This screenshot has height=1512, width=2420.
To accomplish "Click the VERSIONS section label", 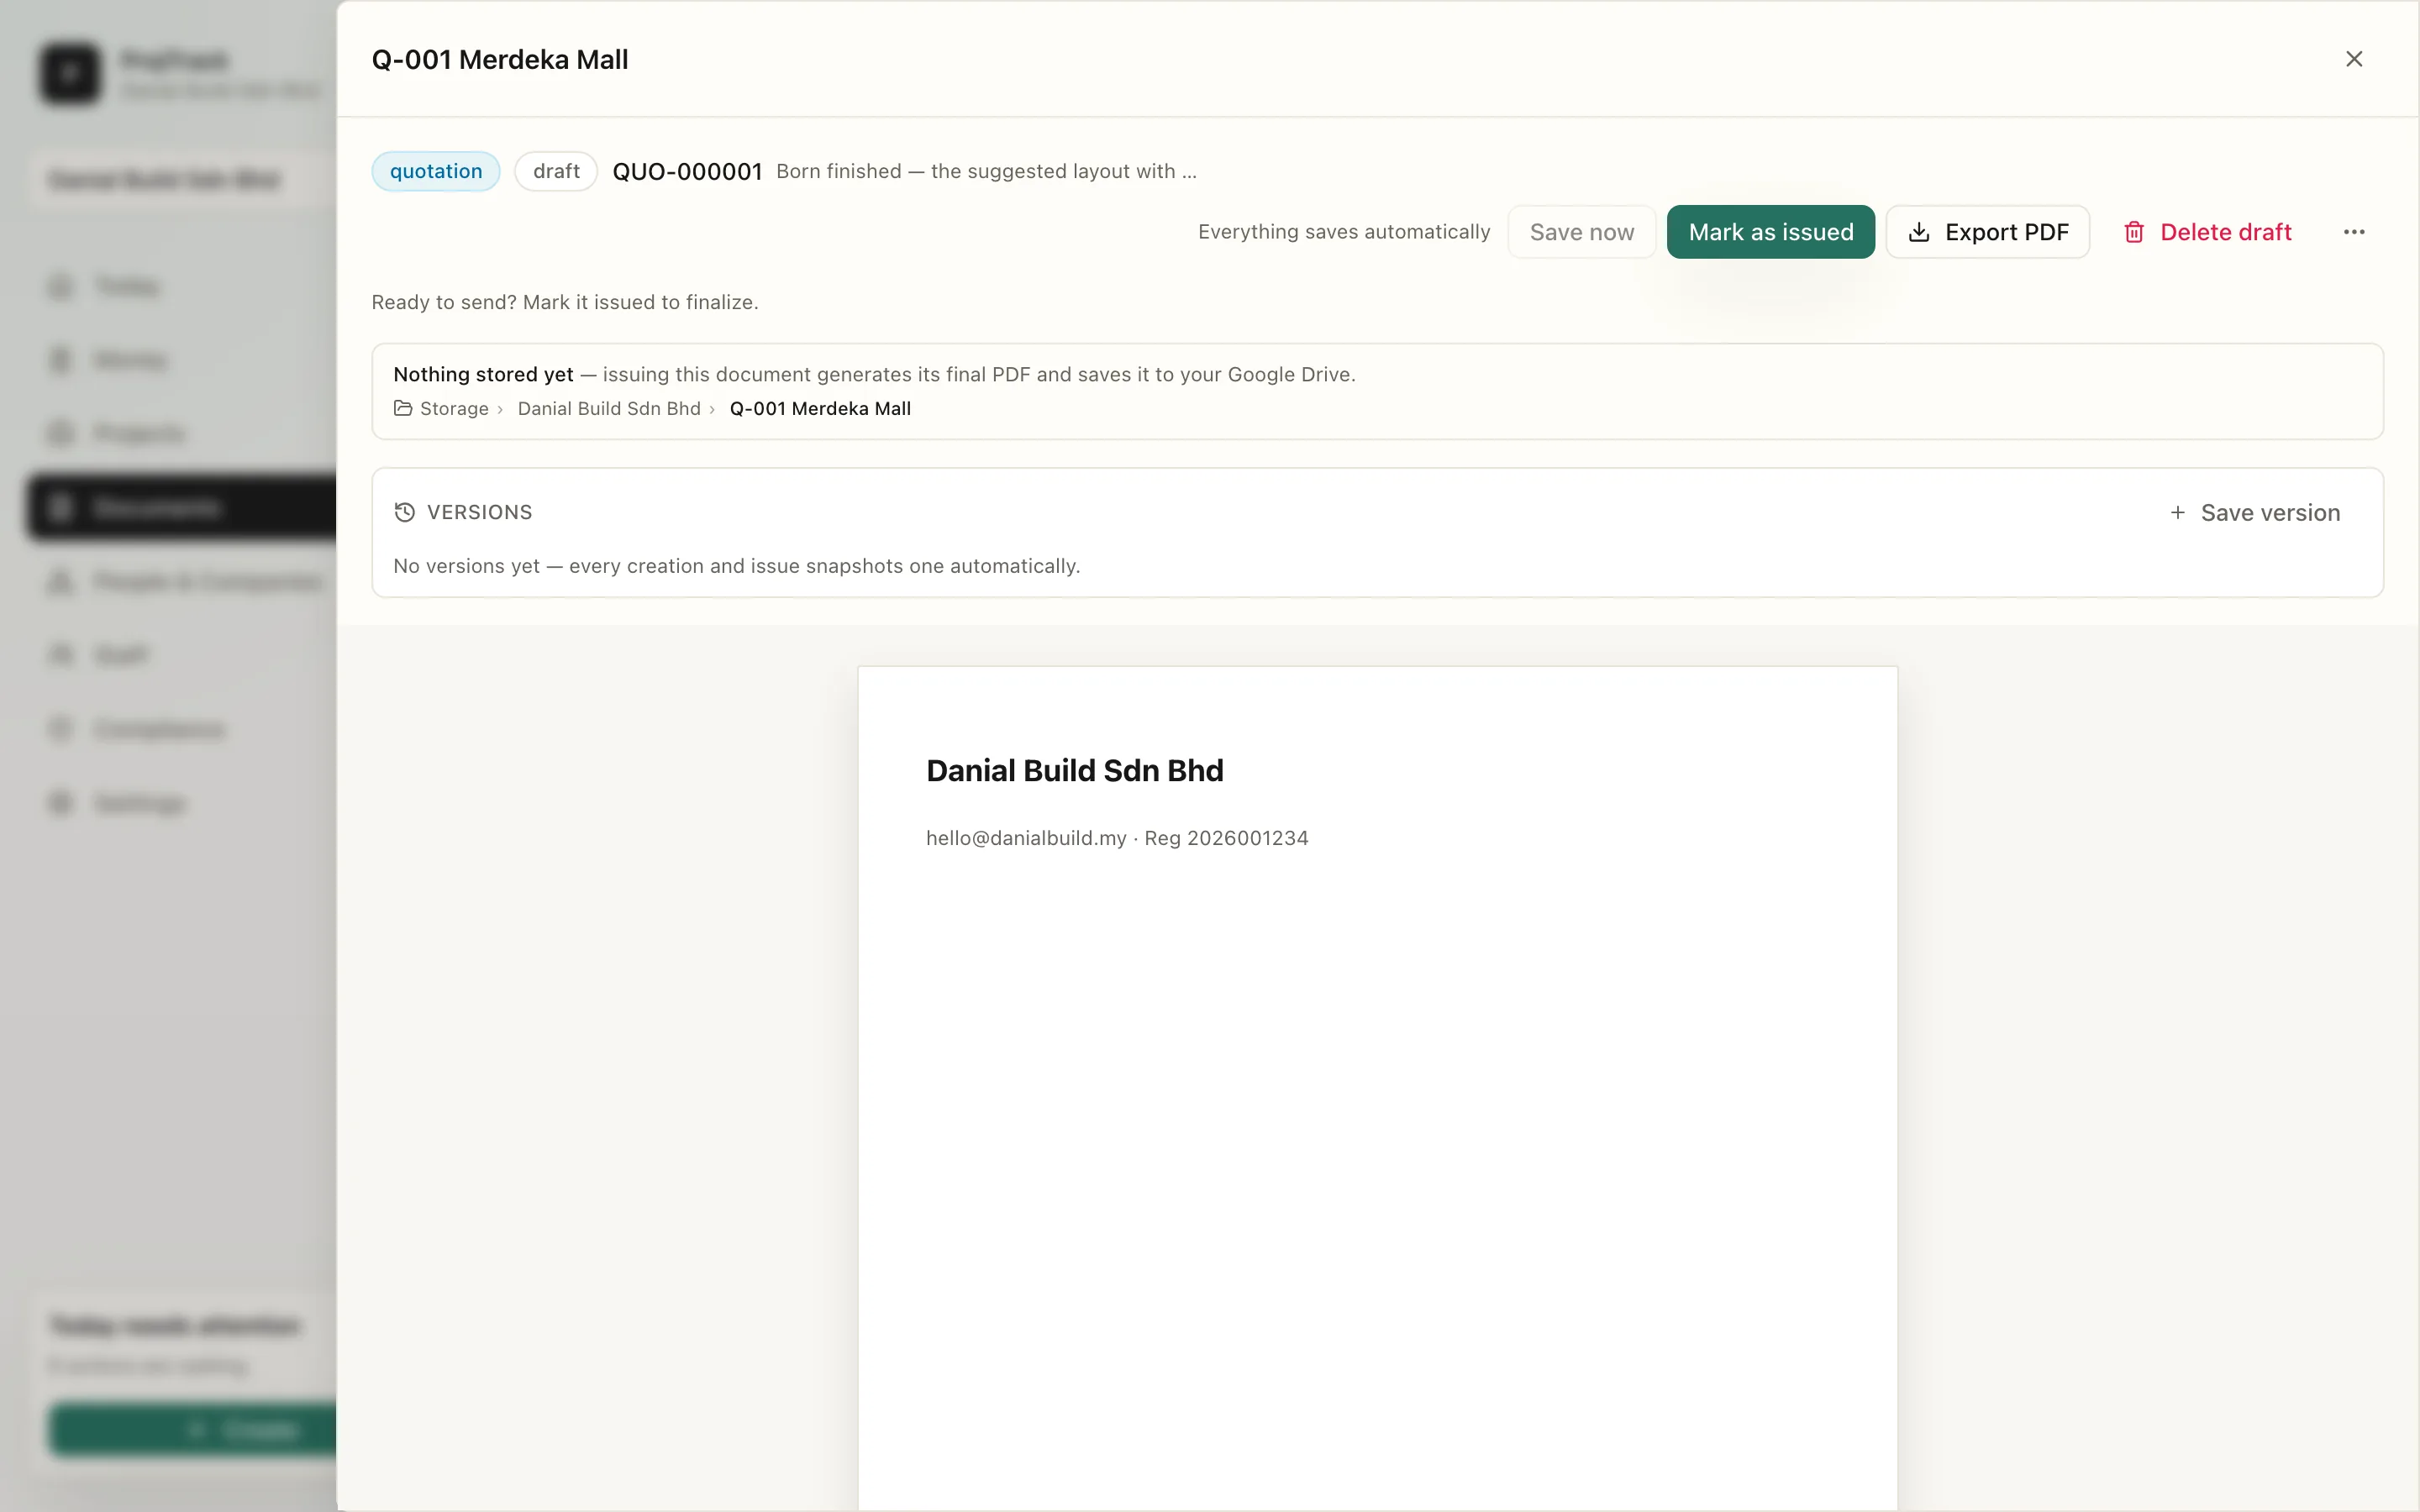I will coord(479,512).
